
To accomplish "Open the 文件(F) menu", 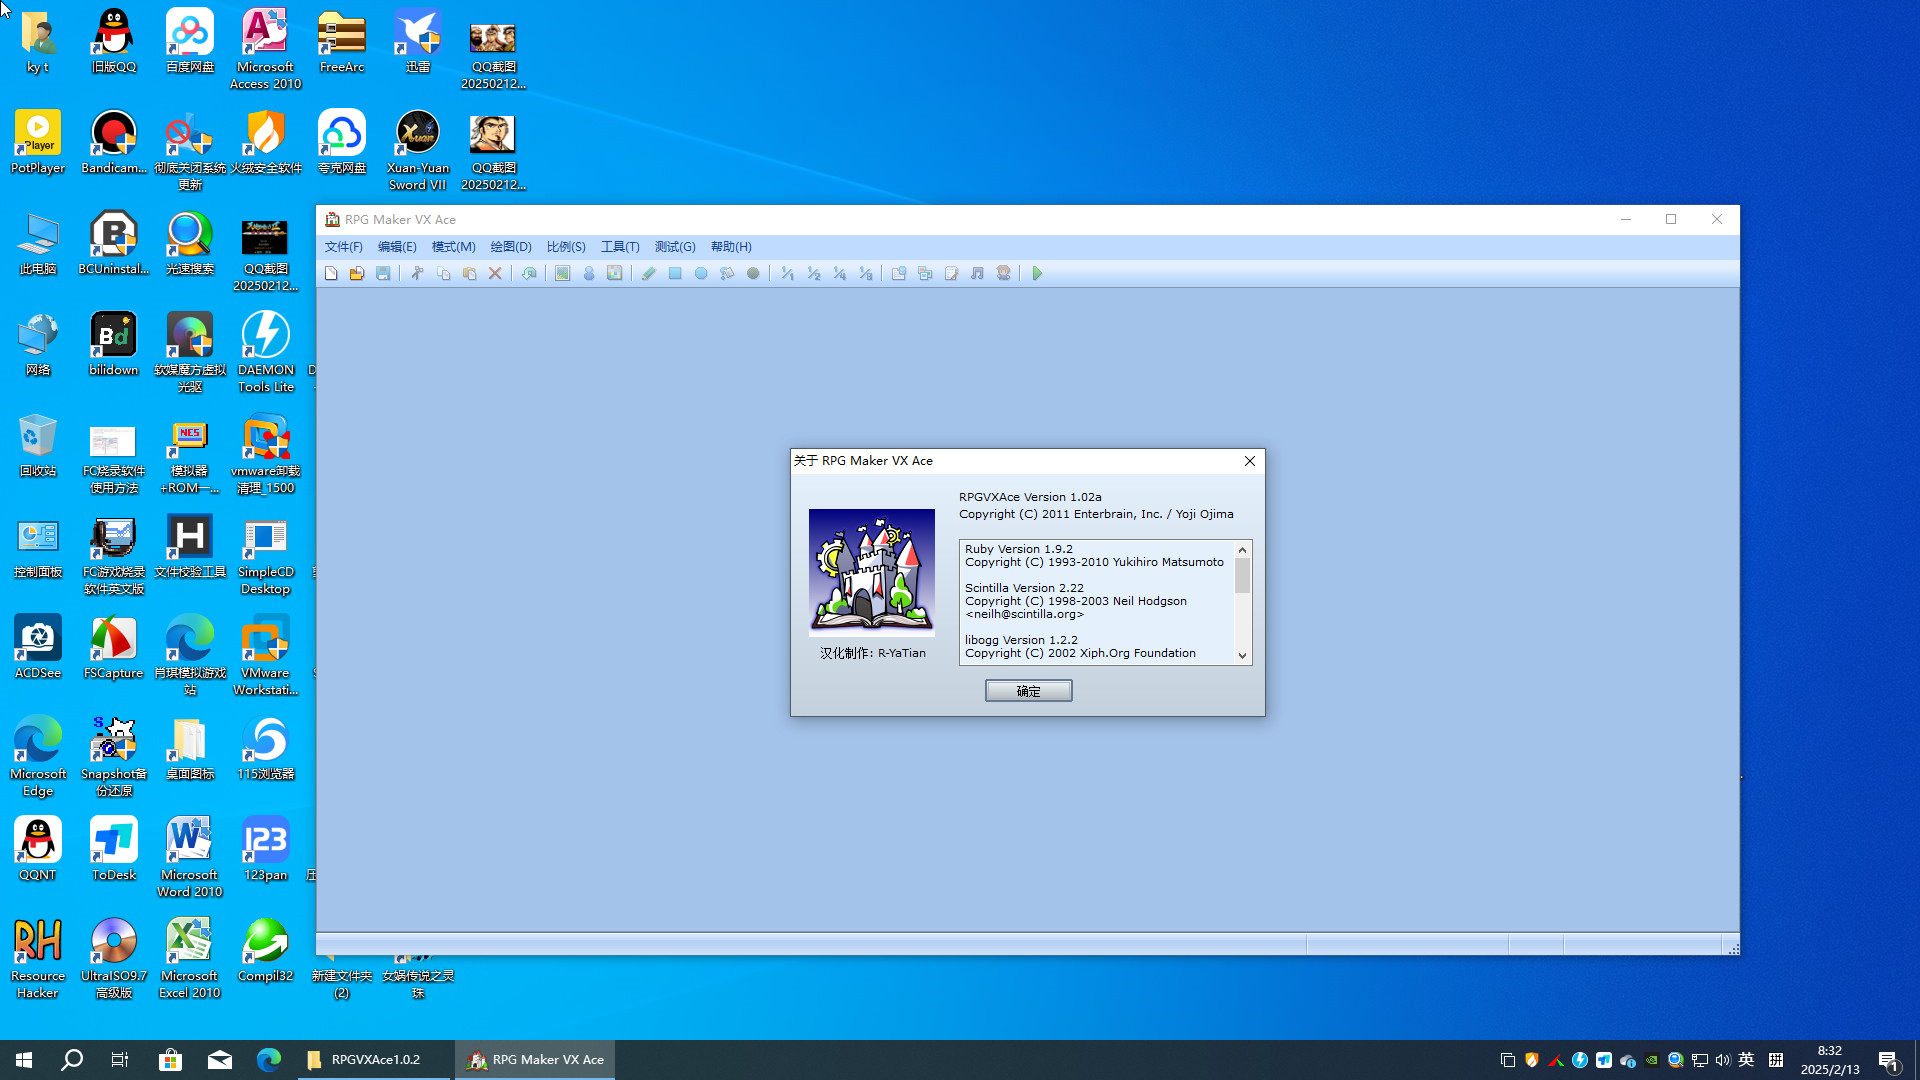I will tap(343, 247).
